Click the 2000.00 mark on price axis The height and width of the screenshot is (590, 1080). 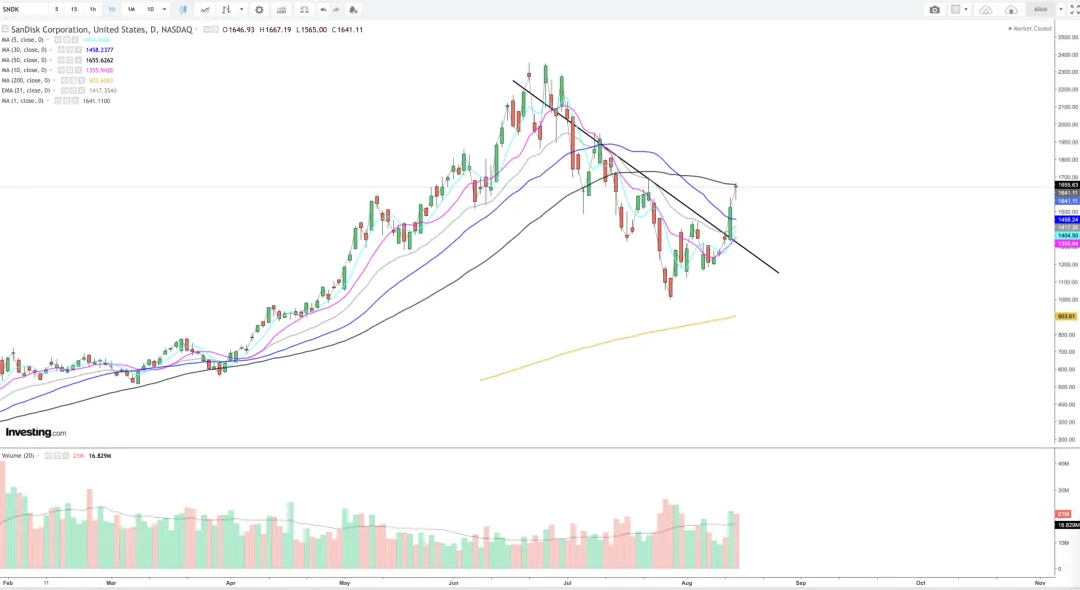click(1068, 125)
